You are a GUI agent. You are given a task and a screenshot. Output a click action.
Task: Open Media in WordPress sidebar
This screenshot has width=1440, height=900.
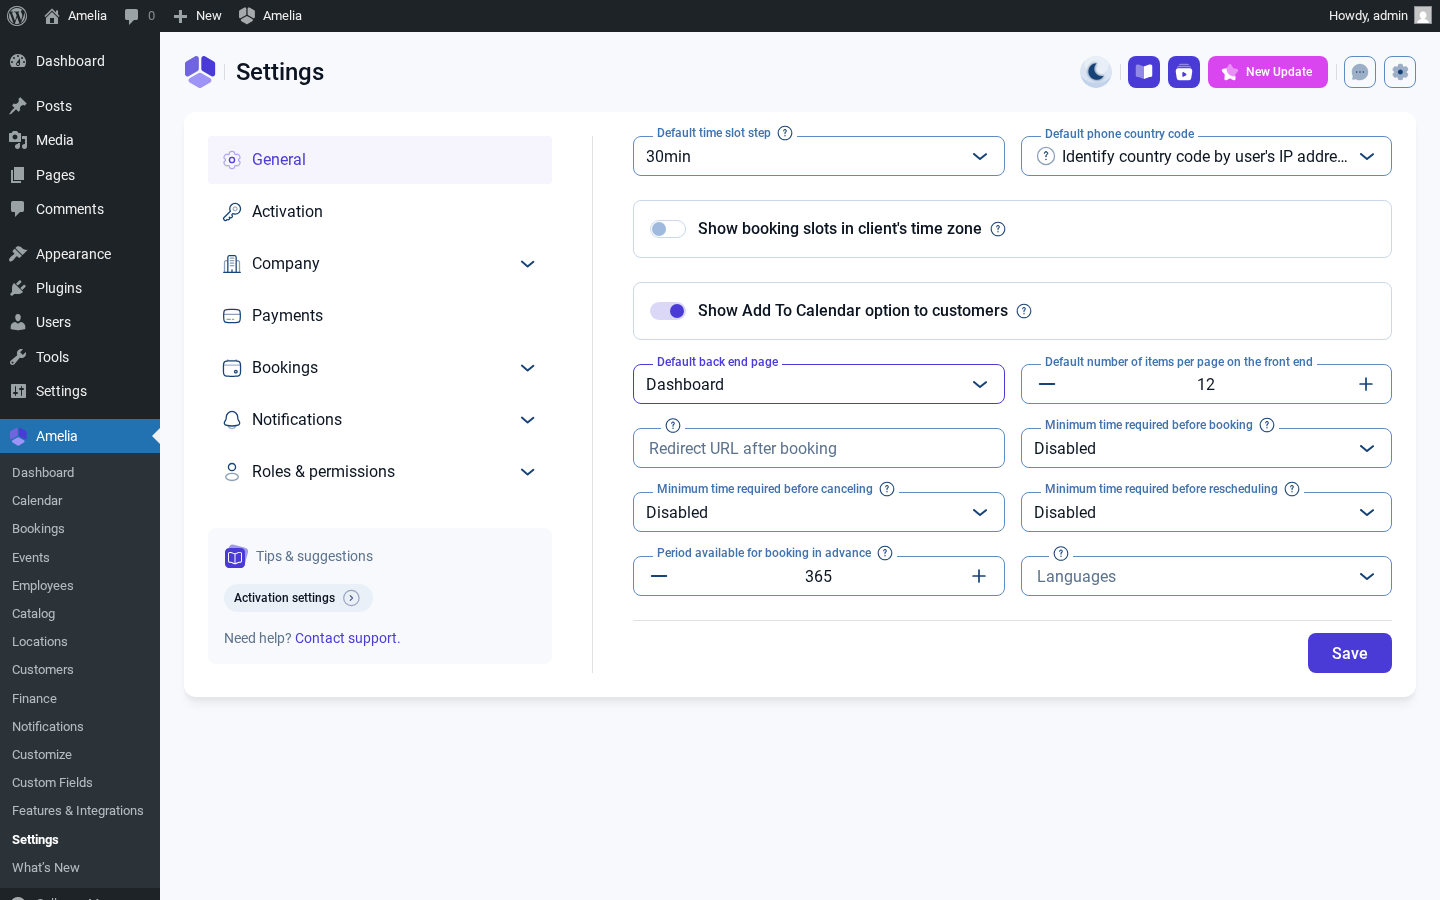pos(80,140)
